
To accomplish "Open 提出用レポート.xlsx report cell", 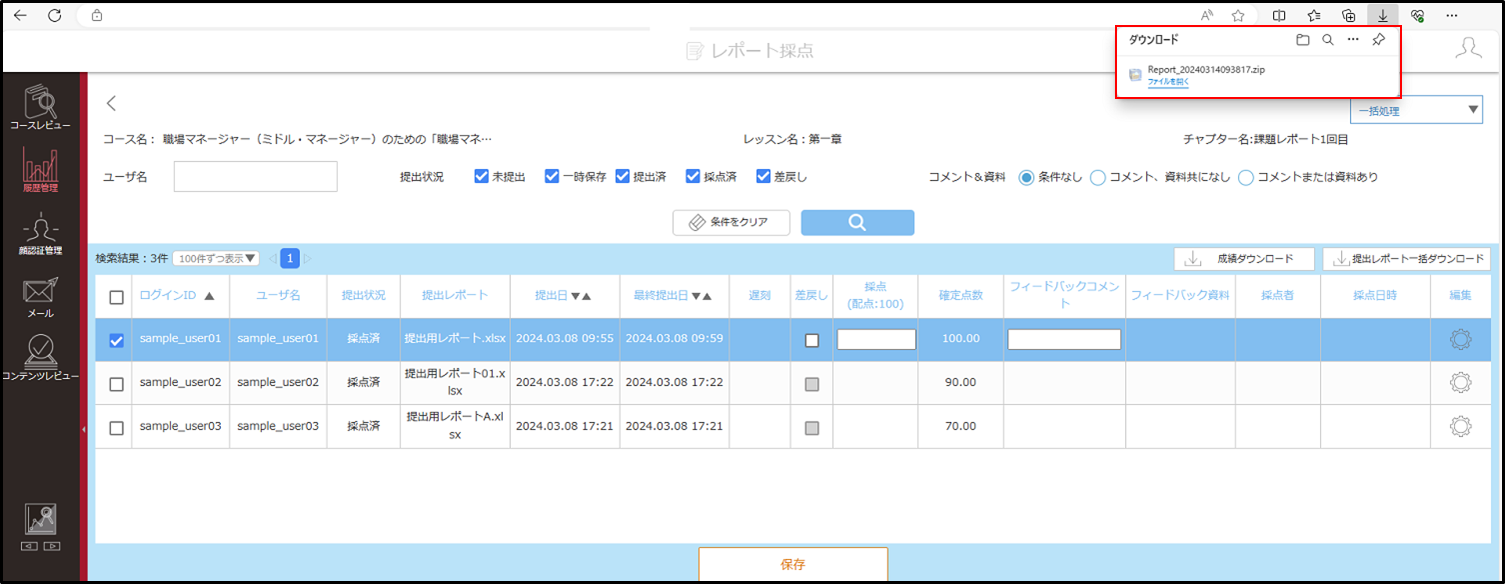I will point(455,339).
